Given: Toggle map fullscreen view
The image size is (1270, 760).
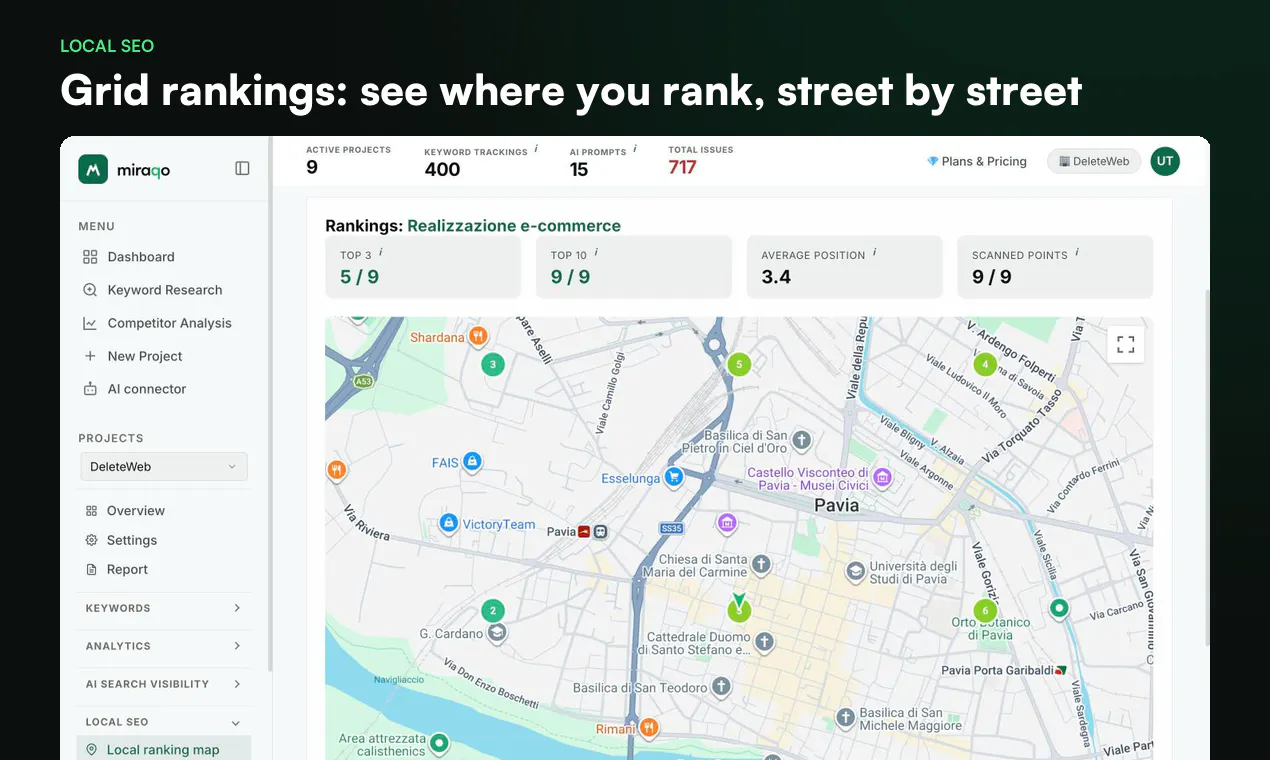Looking at the screenshot, I should [1126, 345].
